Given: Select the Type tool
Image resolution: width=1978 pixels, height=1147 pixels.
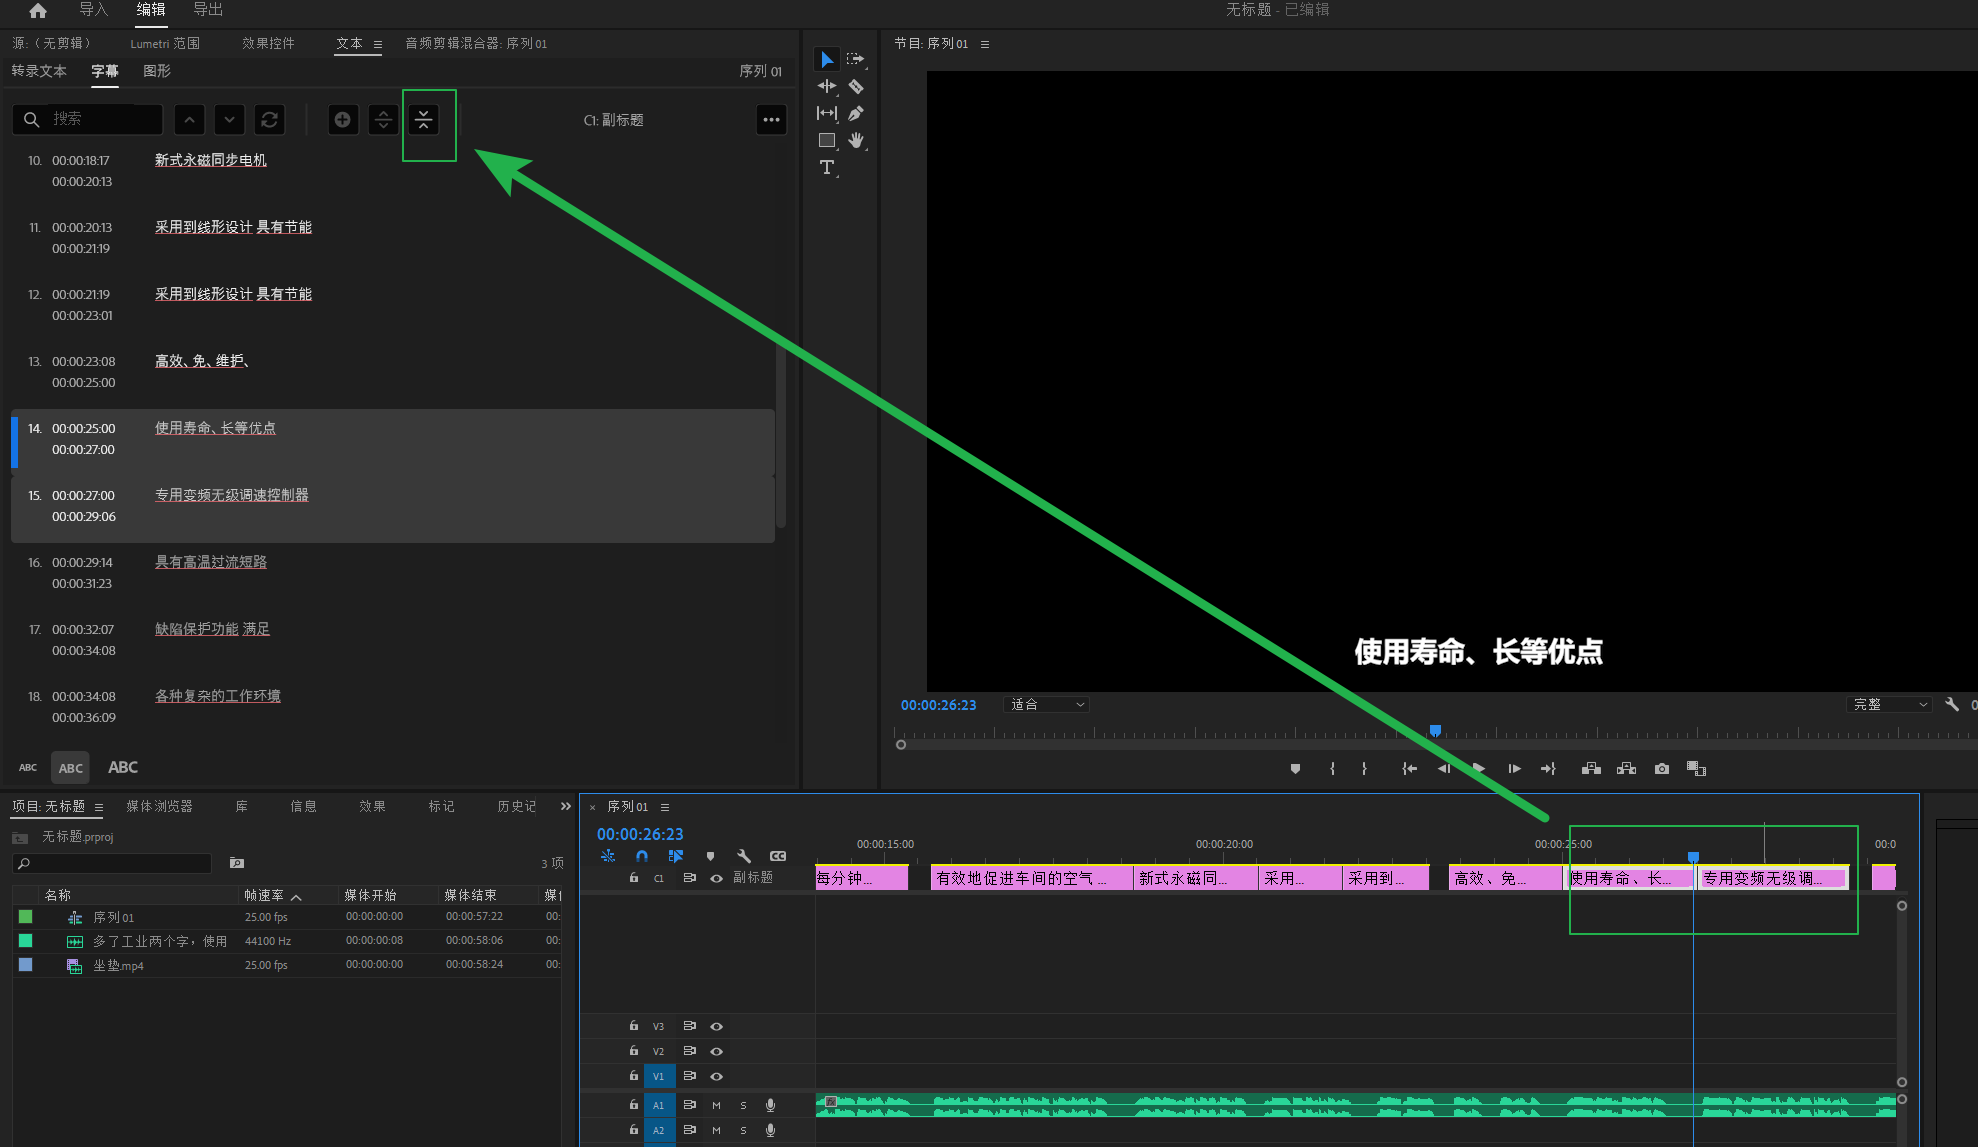Looking at the screenshot, I should click(x=827, y=168).
